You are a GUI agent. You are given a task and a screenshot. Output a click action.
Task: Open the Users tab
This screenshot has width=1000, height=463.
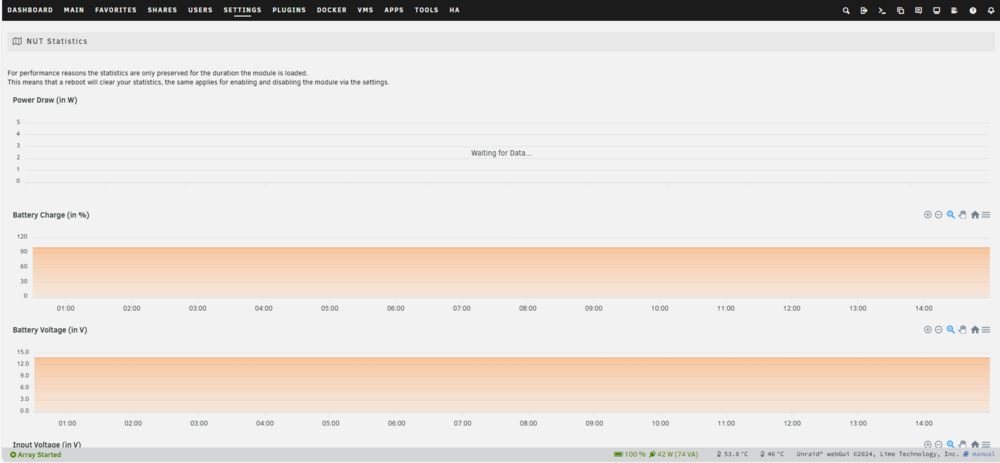click(x=200, y=10)
